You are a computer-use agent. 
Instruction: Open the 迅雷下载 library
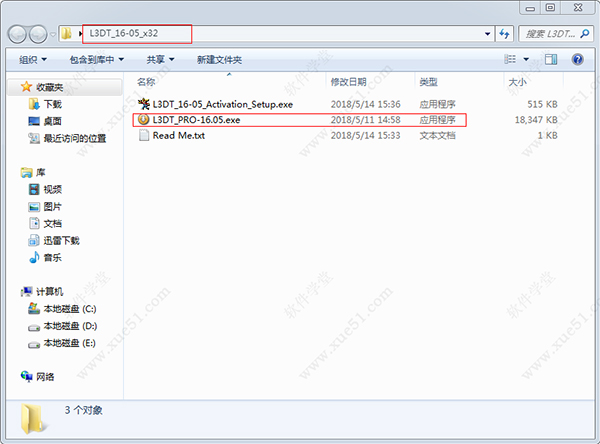tap(62, 240)
